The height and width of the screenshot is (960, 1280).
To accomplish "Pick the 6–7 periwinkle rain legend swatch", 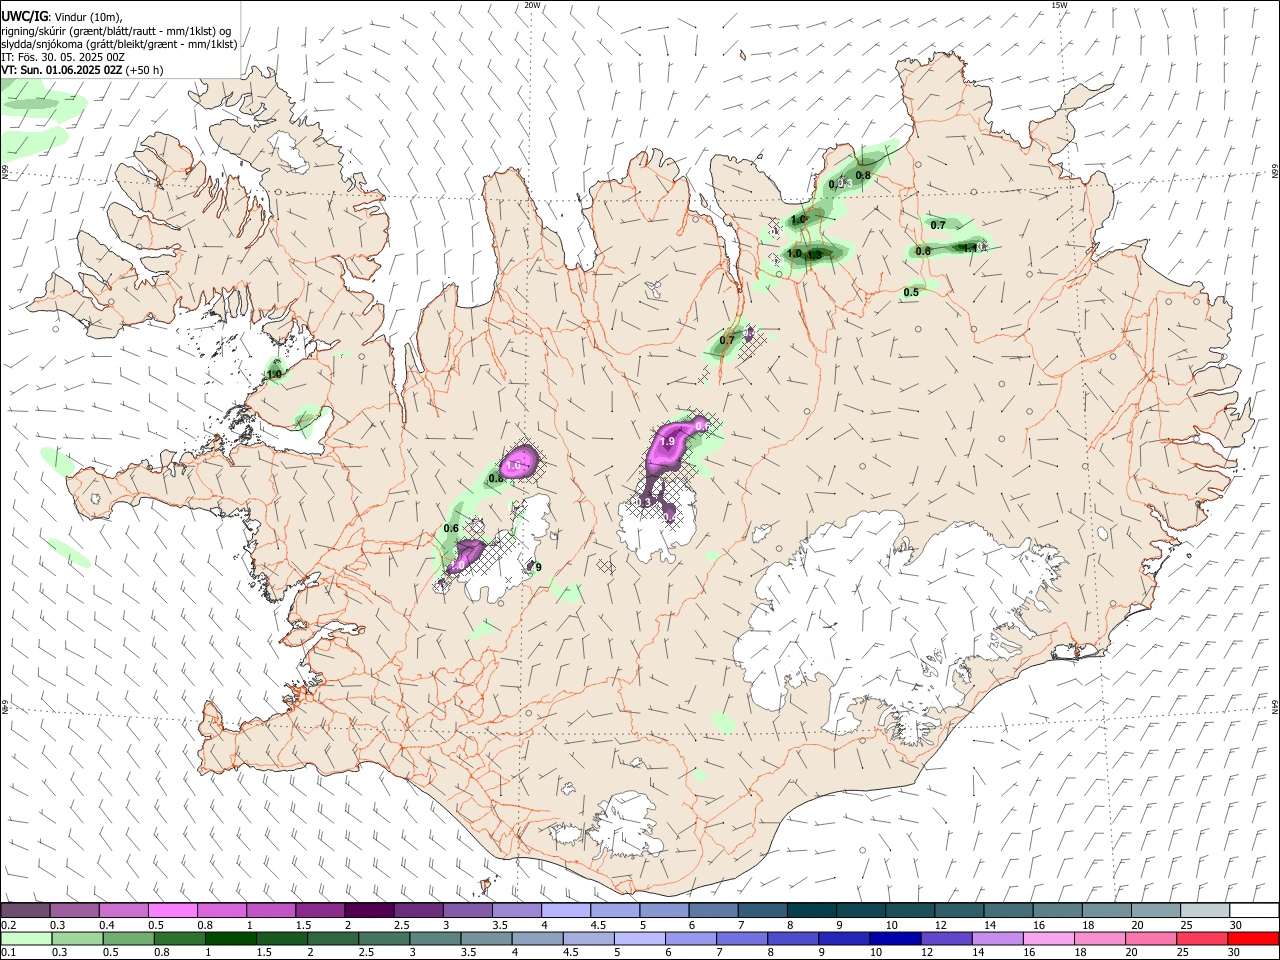I will tap(691, 938).
